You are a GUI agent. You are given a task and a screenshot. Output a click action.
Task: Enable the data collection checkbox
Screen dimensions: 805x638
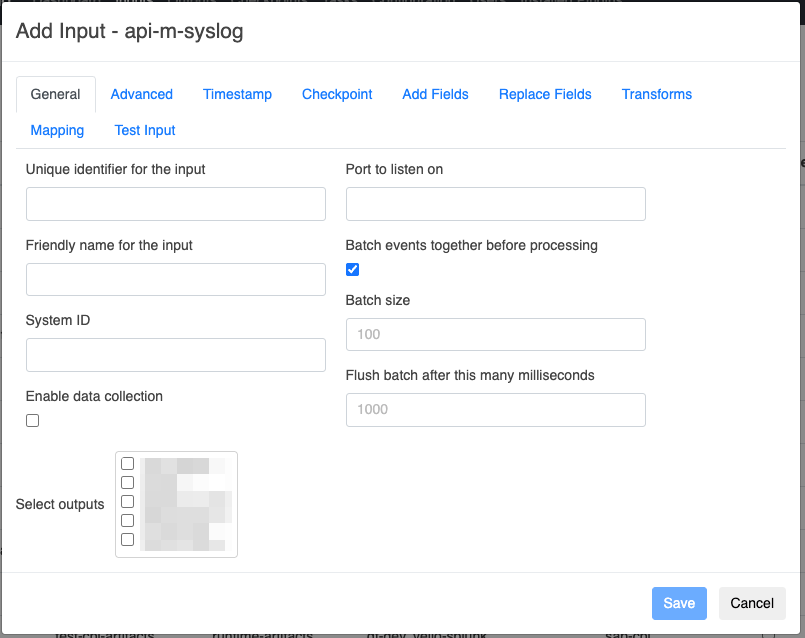click(33, 421)
